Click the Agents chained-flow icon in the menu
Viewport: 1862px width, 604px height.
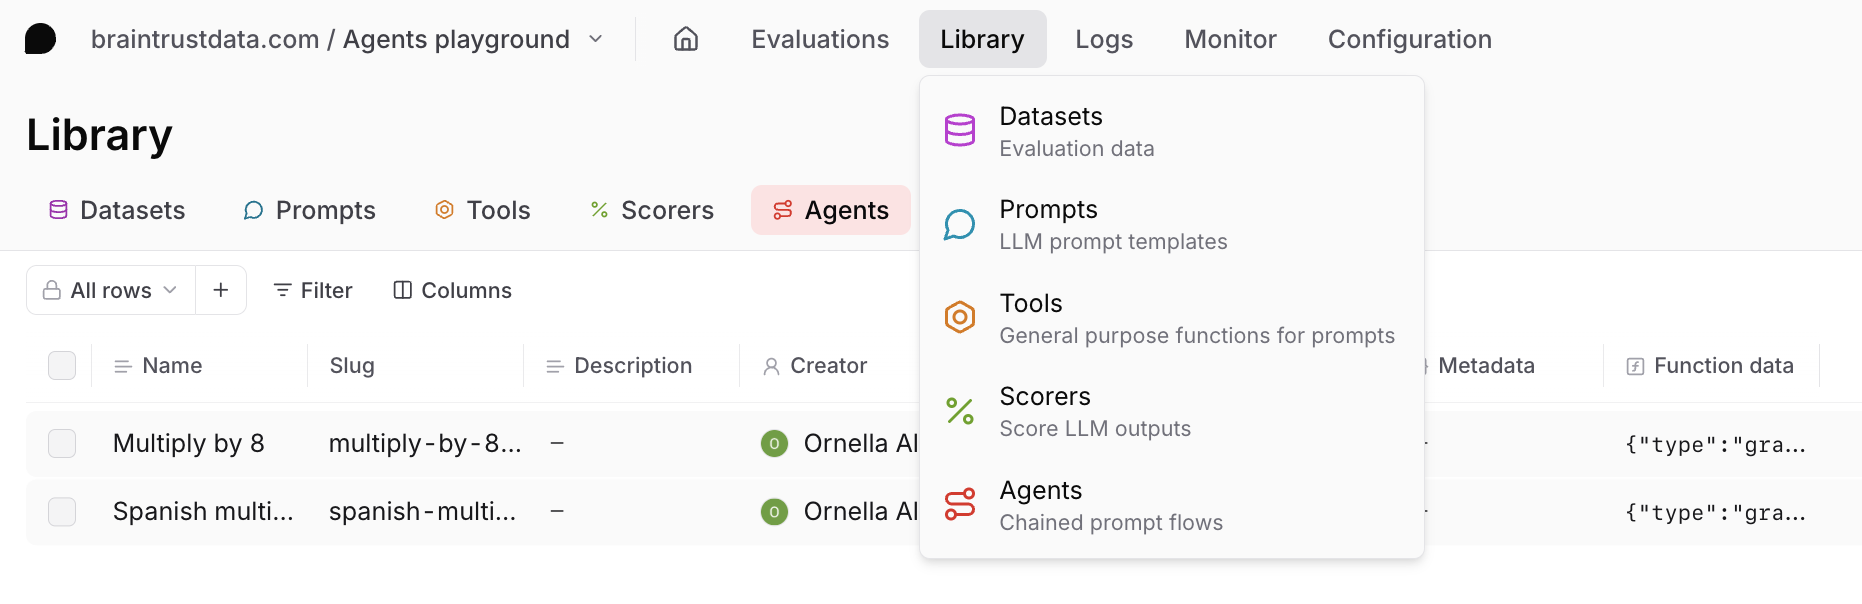click(959, 504)
